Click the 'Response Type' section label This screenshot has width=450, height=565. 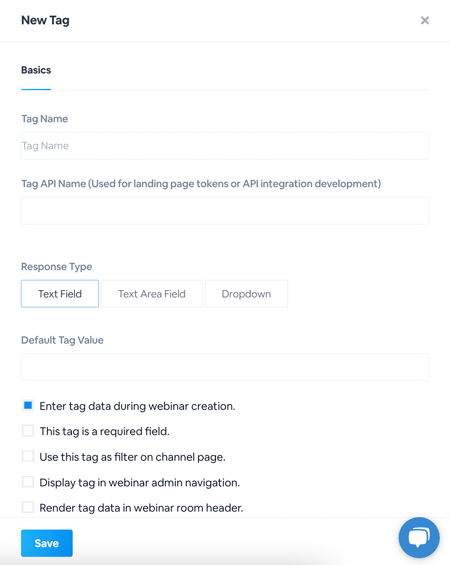coord(57,267)
